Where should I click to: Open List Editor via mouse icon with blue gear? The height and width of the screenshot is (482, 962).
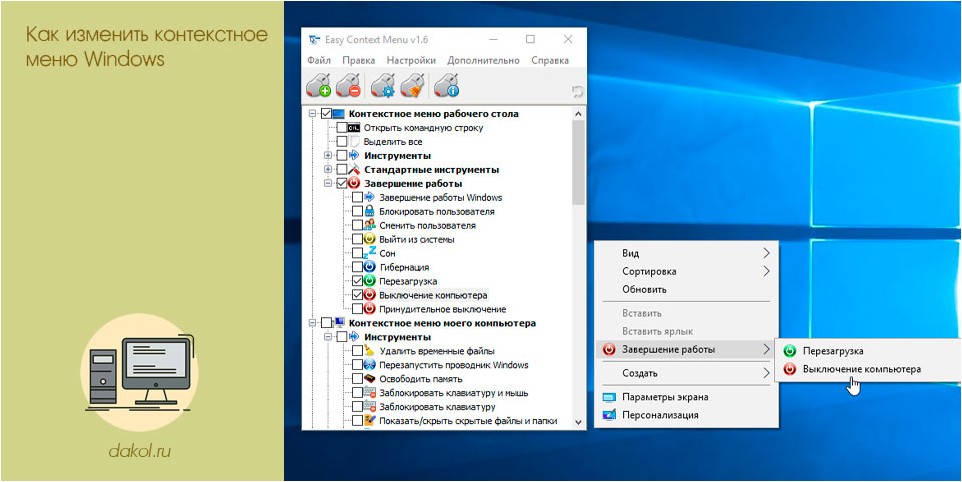[x=383, y=85]
